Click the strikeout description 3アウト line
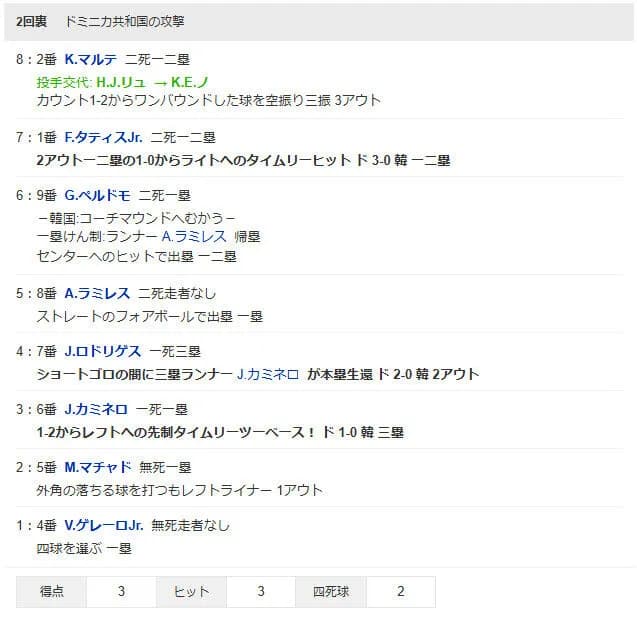This screenshot has height=619, width=637. click(x=209, y=100)
